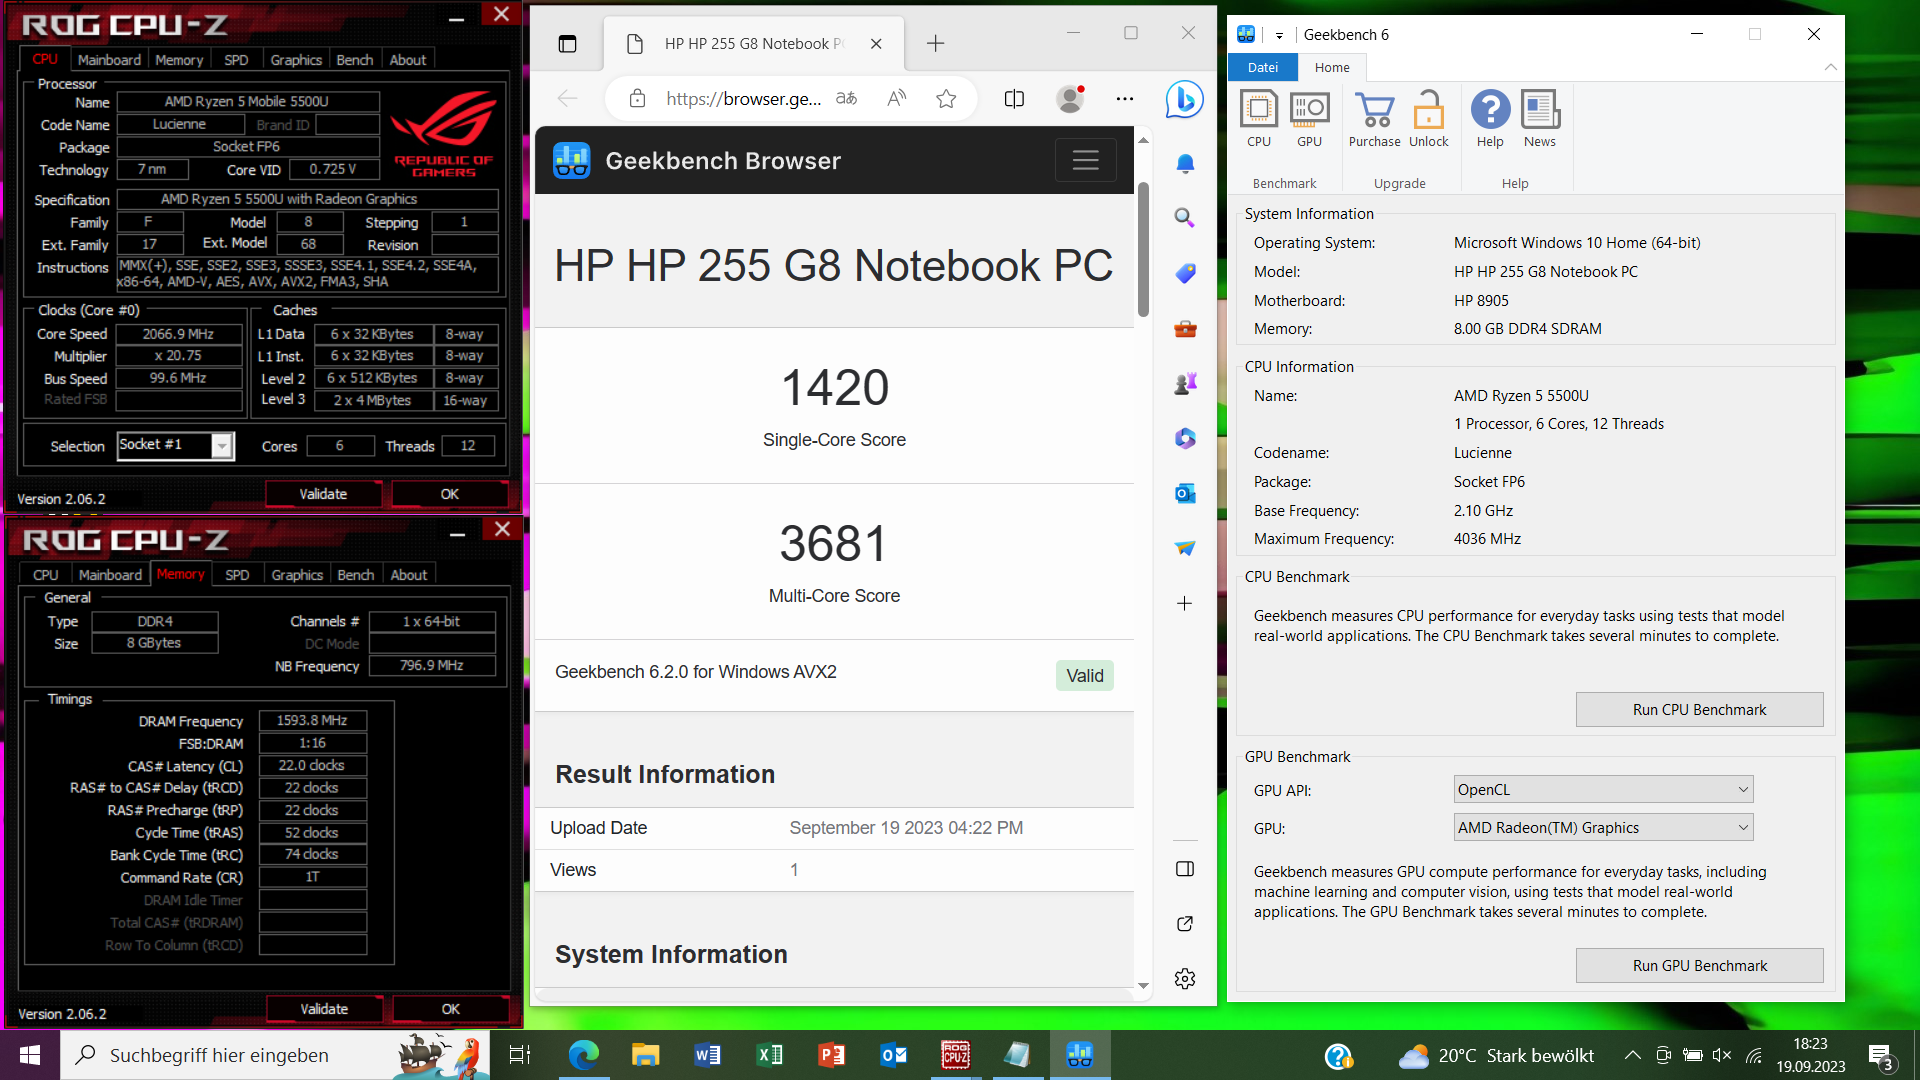Viewport: 1920px width, 1080px height.
Task: Show hidden system tray icons
Action: coord(1632,1055)
